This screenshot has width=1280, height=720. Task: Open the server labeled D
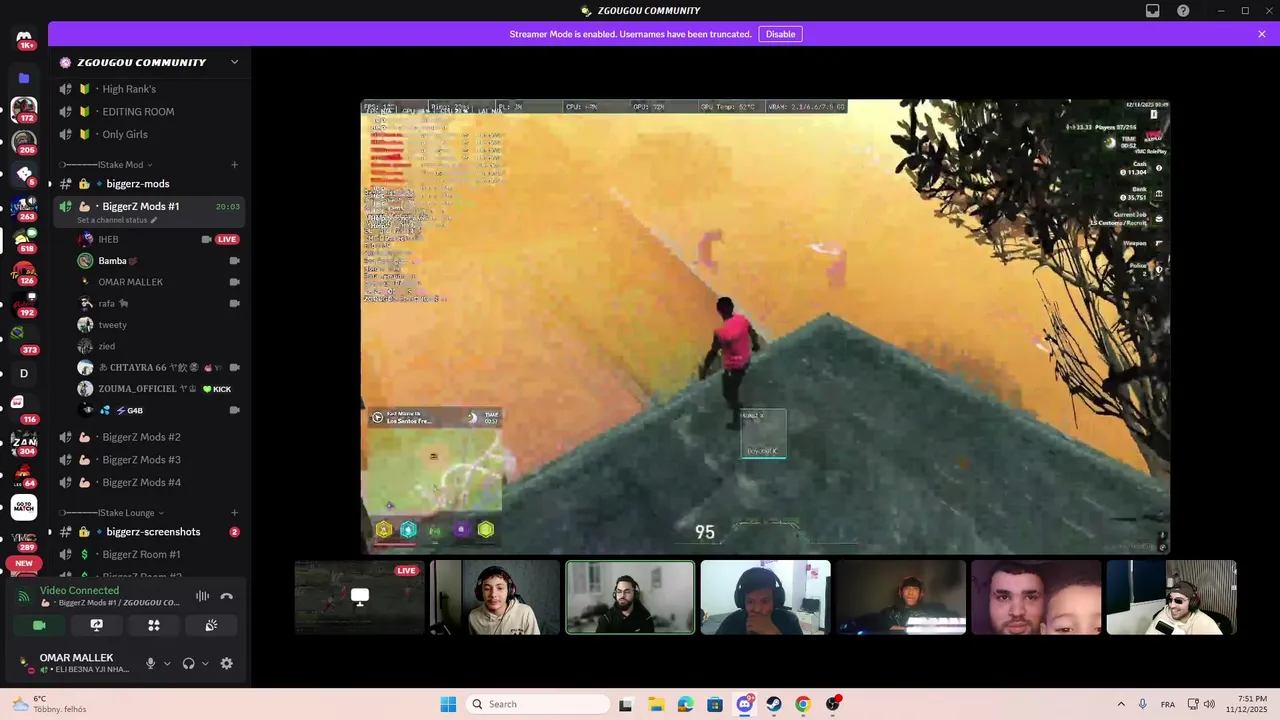[x=24, y=373]
